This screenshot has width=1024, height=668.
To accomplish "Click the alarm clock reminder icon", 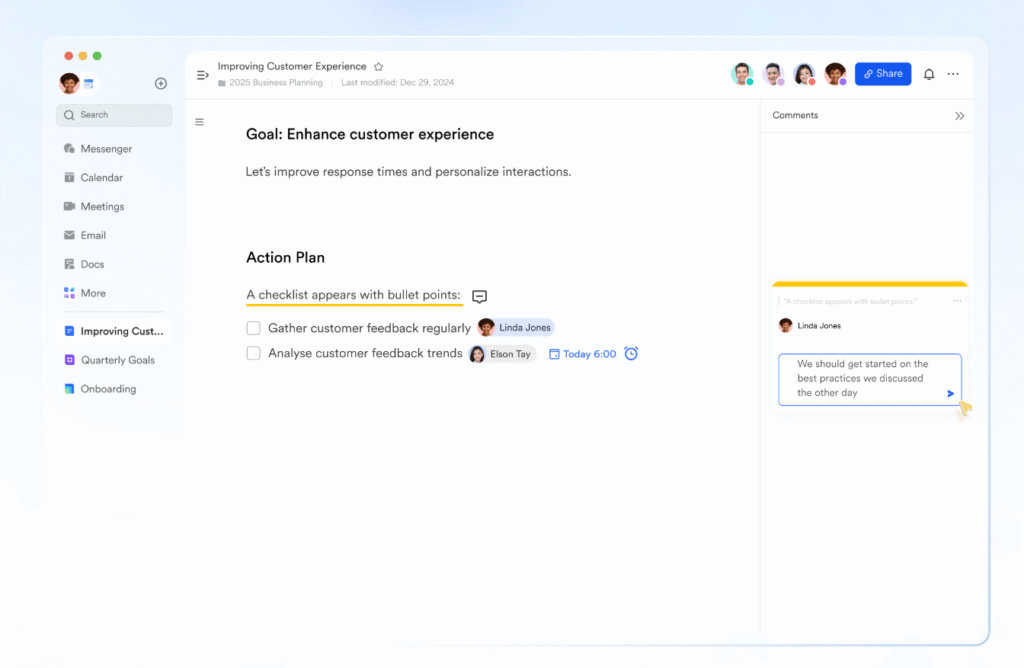I will click(631, 354).
